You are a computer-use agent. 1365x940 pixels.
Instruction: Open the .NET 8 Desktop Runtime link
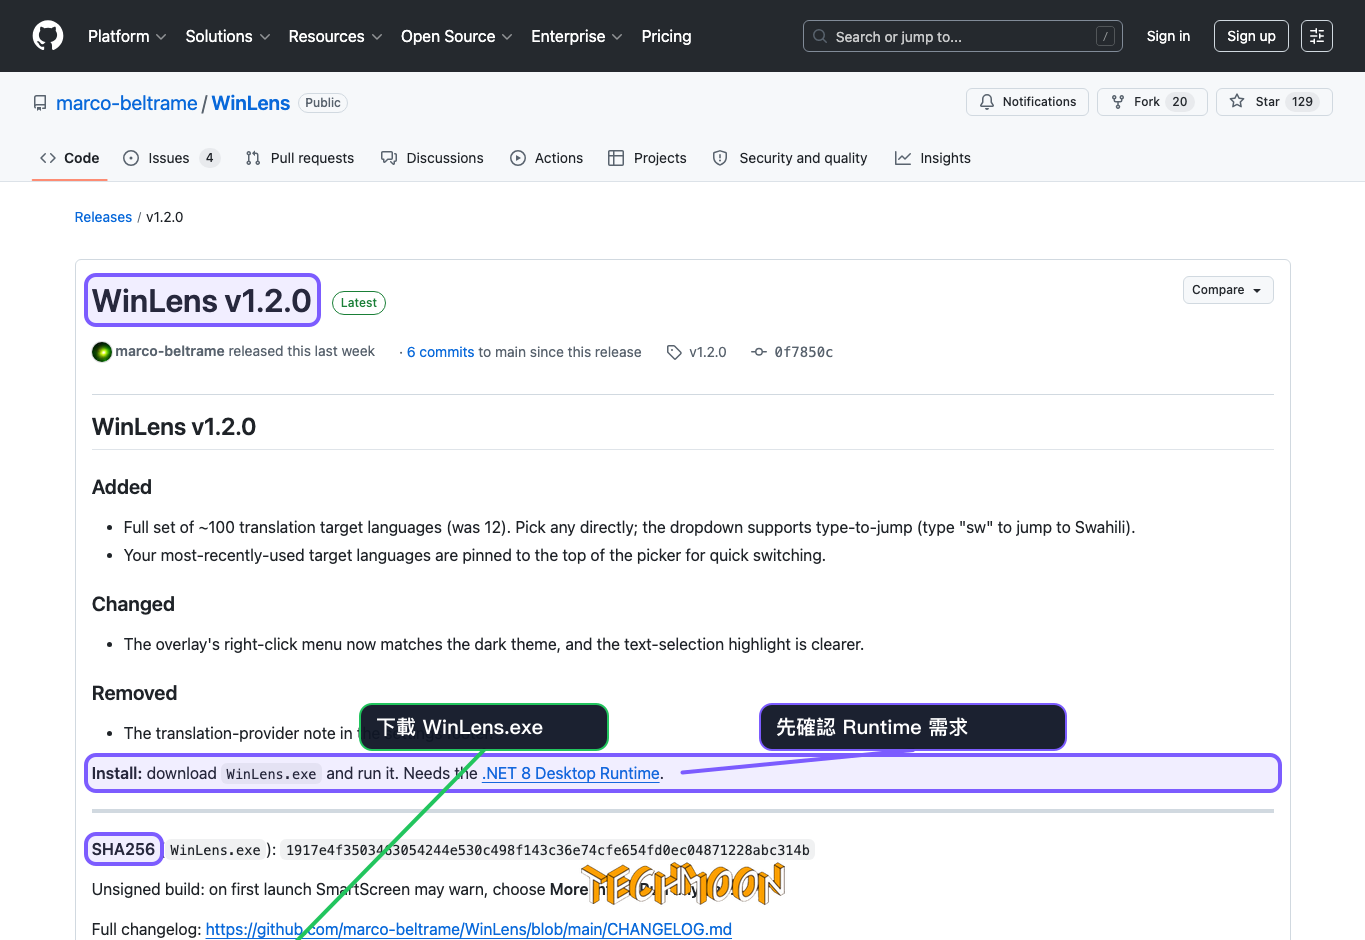(x=571, y=773)
